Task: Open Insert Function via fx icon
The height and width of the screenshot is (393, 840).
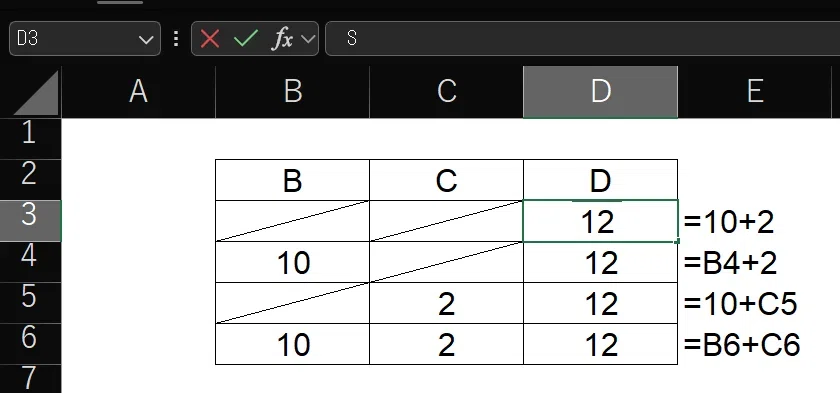Action: click(283, 39)
